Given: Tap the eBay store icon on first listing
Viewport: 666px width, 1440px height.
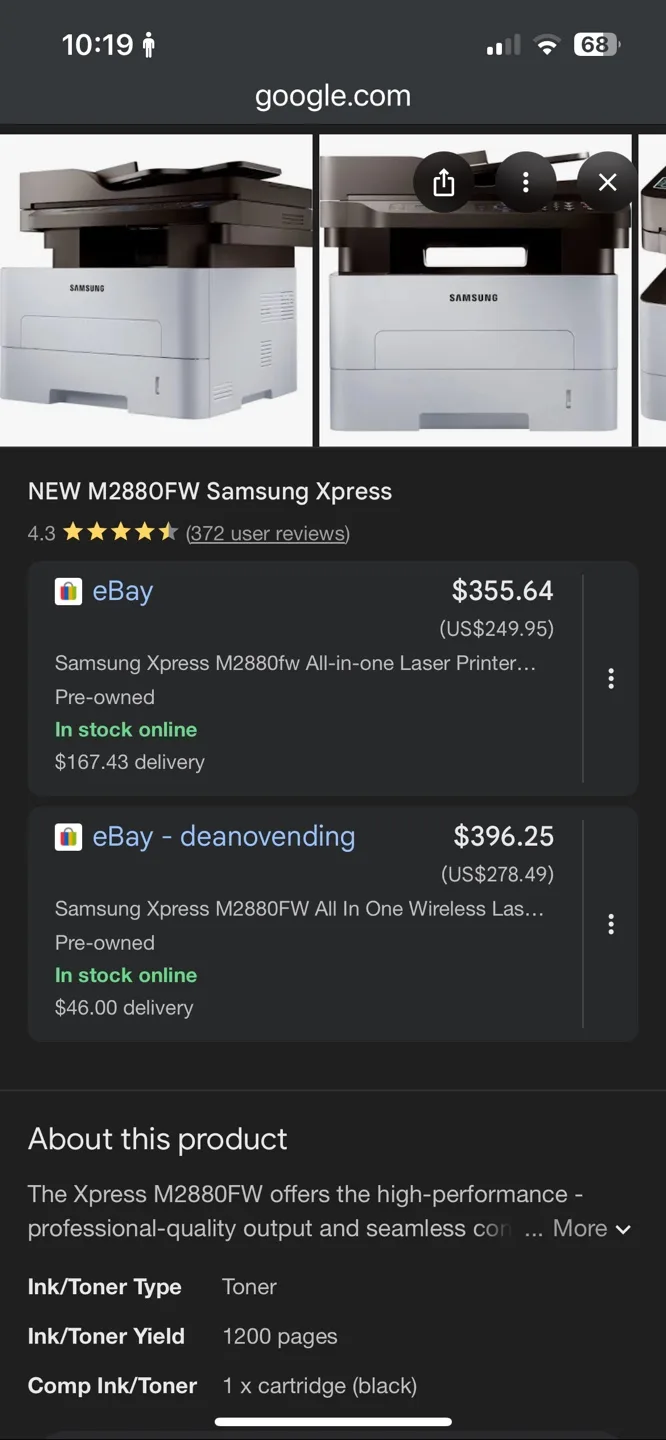Looking at the screenshot, I should [68, 591].
